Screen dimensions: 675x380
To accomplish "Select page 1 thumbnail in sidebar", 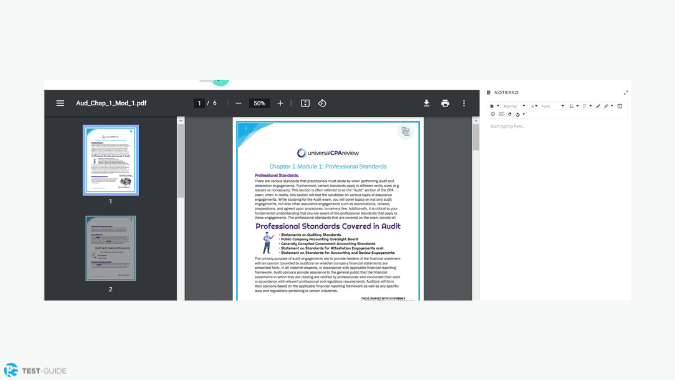I will tap(111, 161).
